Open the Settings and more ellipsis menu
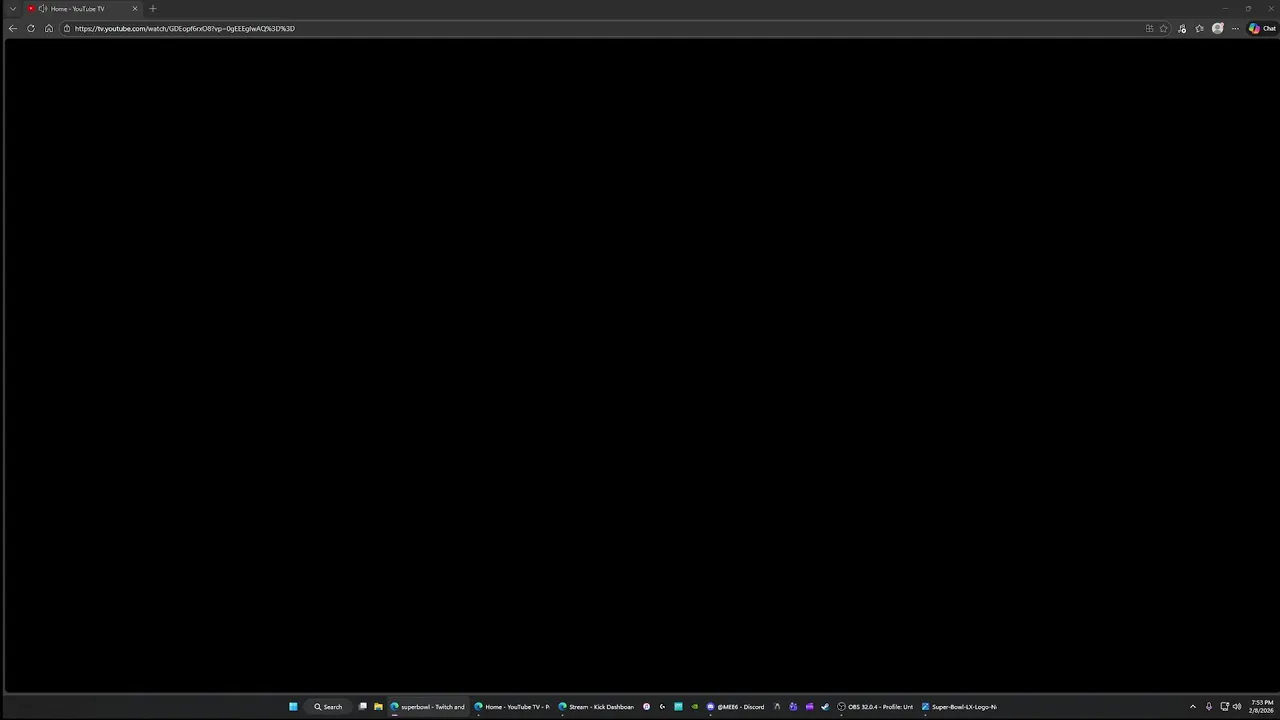Viewport: 1280px width, 720px height. 1235,28
